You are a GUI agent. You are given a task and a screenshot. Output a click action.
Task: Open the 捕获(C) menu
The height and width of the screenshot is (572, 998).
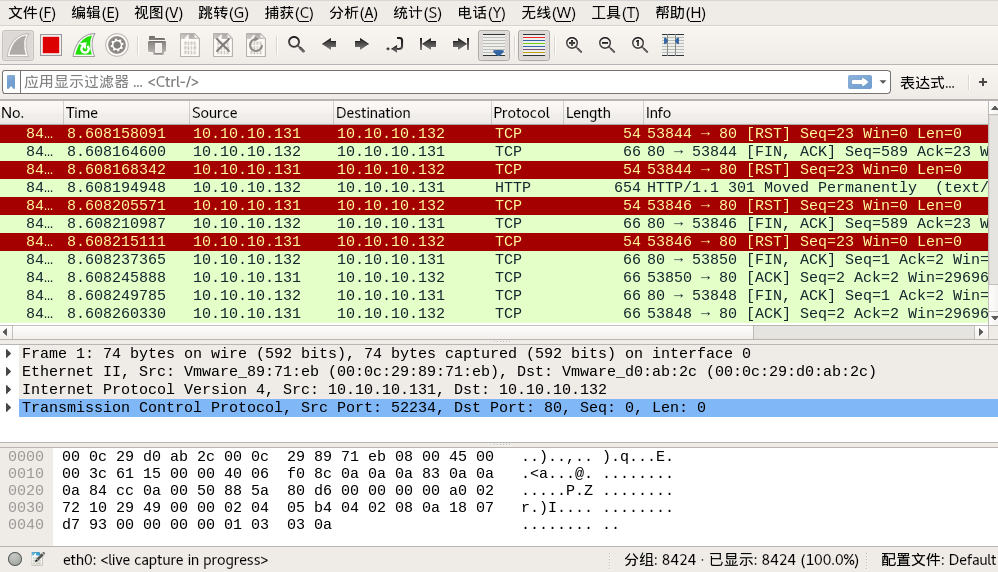click(289, 13)
